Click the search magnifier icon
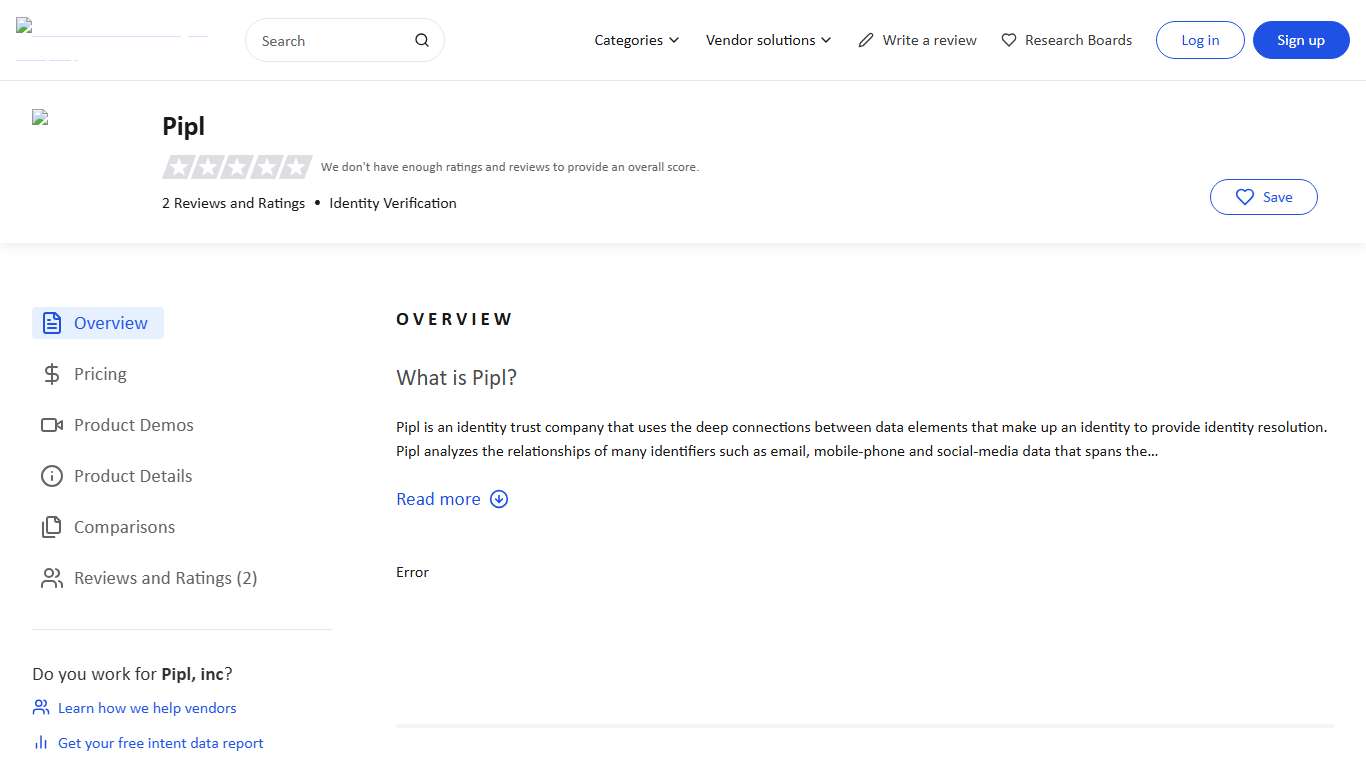1366x768 pixels. click(422, 40)
